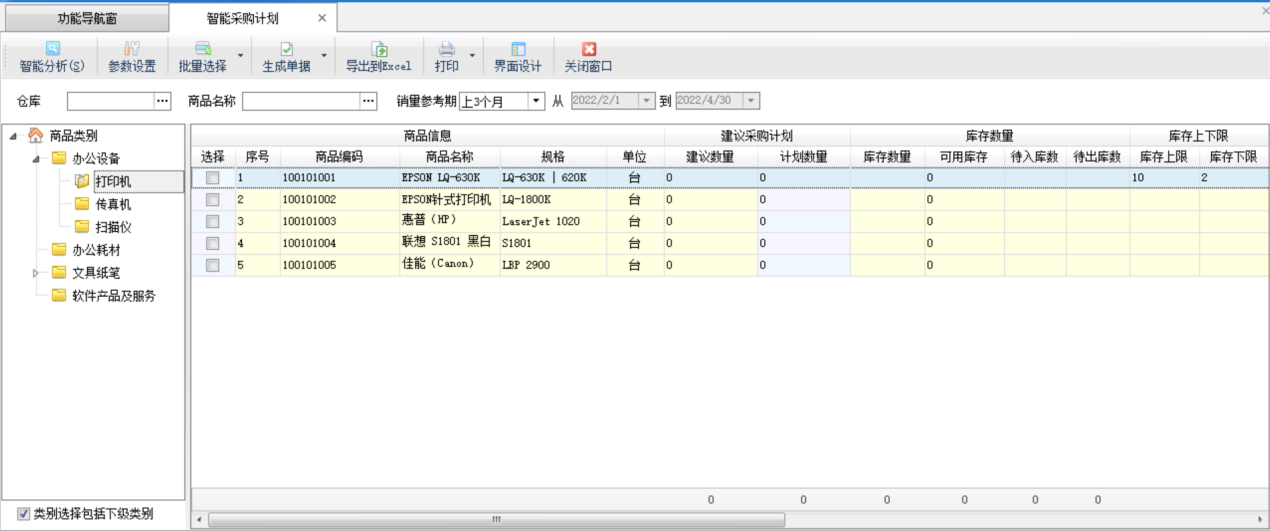
Task: Click the 打印 printer icon
Action: point(447,49)
